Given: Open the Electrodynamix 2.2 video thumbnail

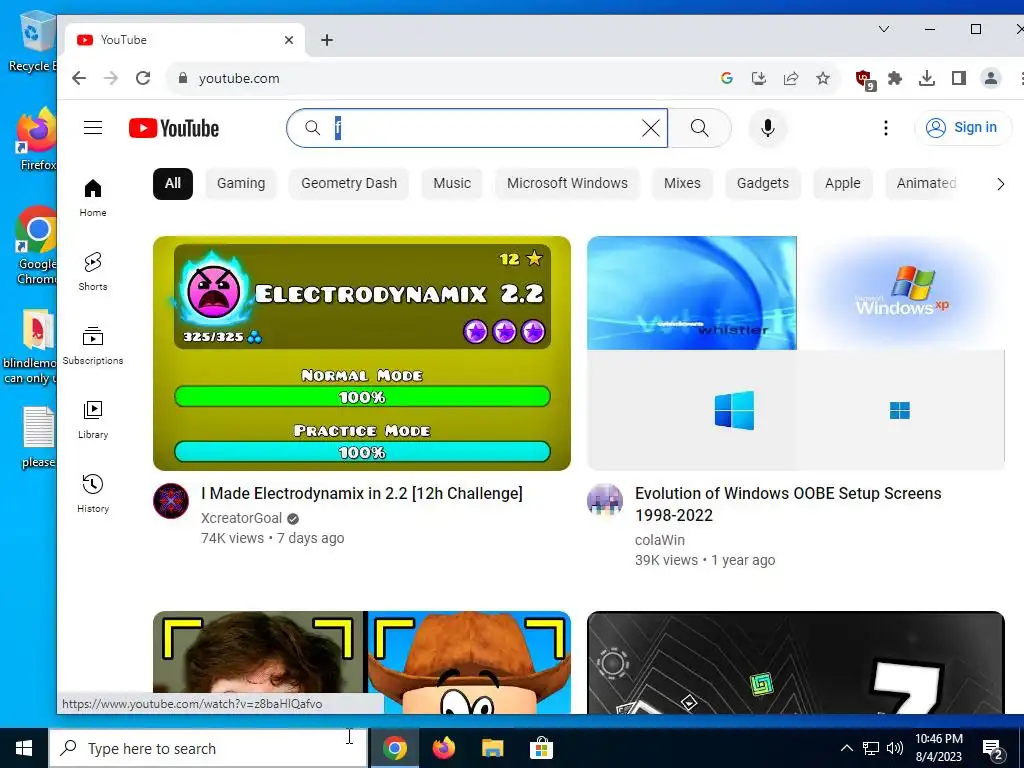Looking at the screenshot, I should 362,353.
